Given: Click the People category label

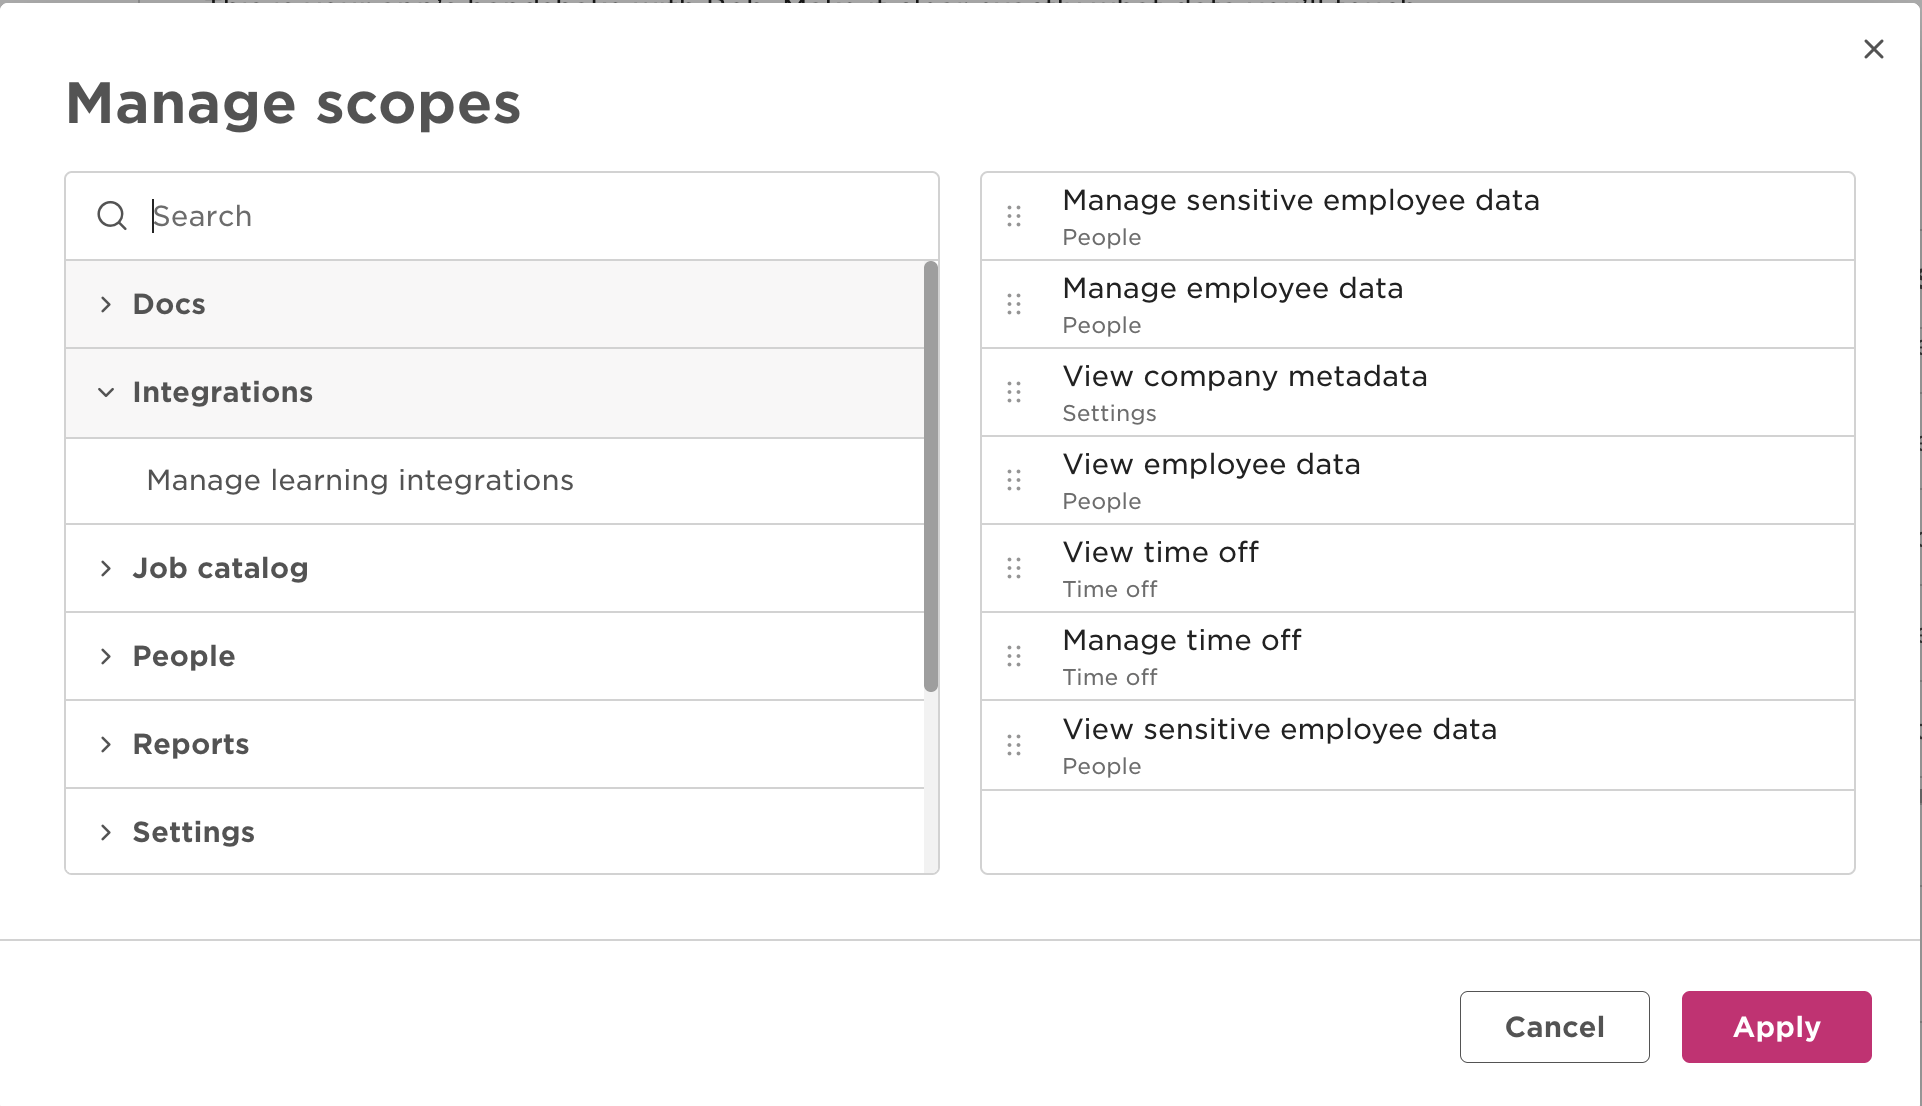Looking at the screenshot, I should click(x=184, y=656).
